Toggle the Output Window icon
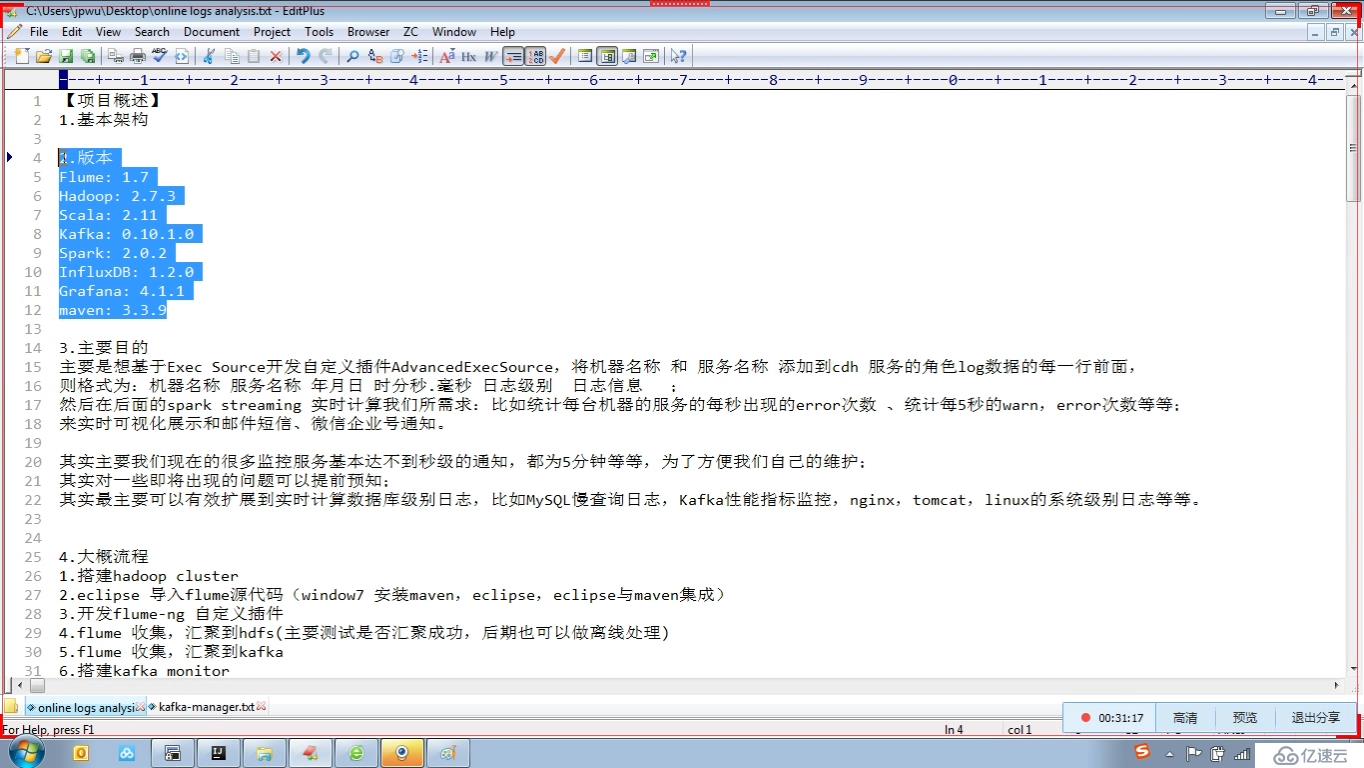Viewport: 1364px width, 768px height. tap(629, 56)
